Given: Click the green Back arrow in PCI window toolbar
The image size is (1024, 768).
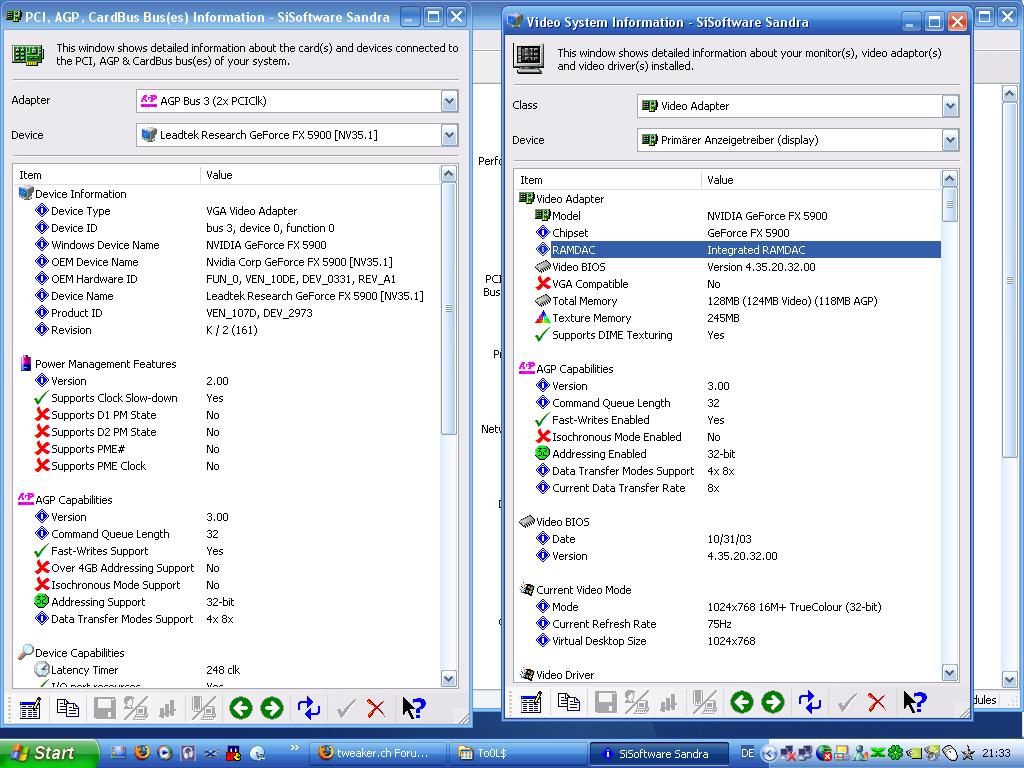Looking at the screenshot, I should coord(240,709).
